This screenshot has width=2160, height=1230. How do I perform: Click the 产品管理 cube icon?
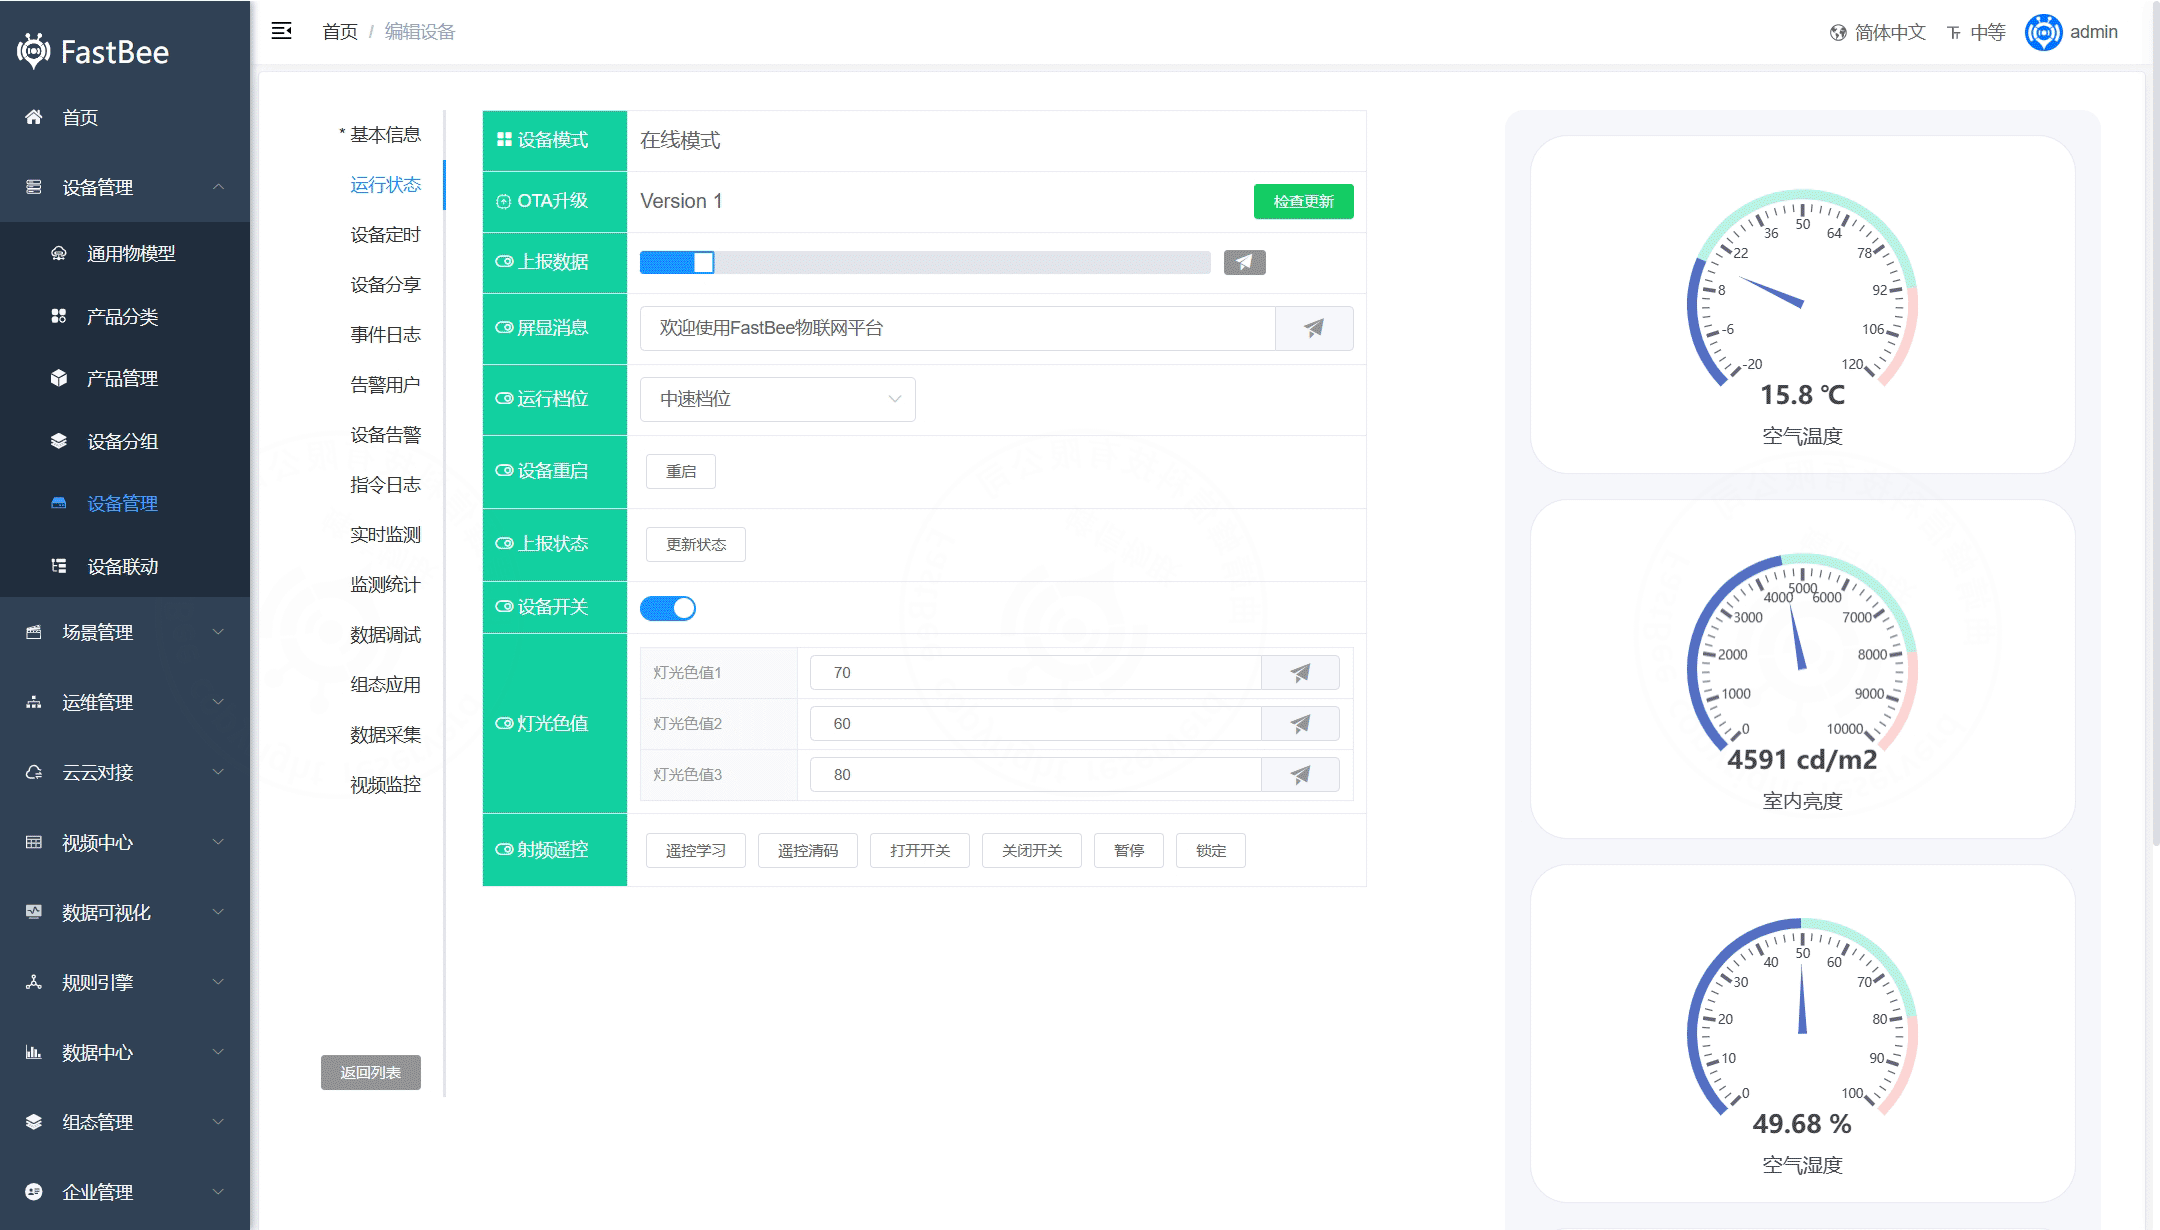point(59,378)
